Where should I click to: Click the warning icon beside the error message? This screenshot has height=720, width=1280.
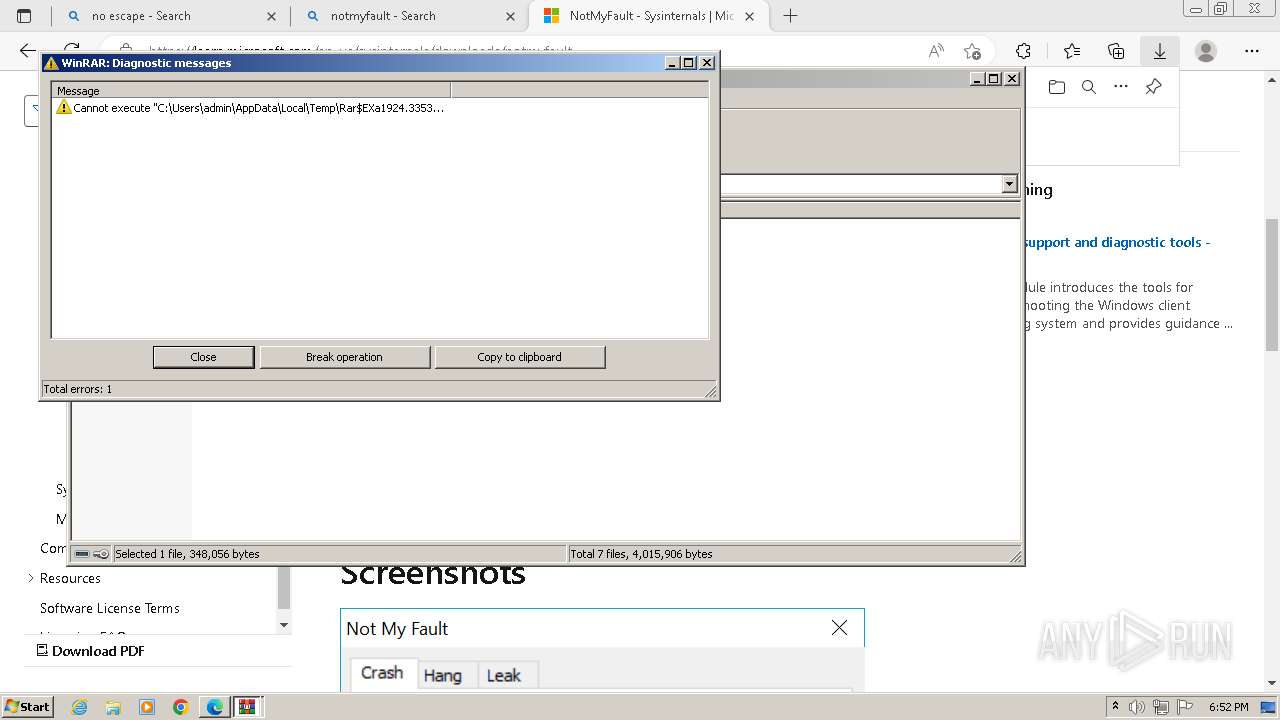point(63,108)
